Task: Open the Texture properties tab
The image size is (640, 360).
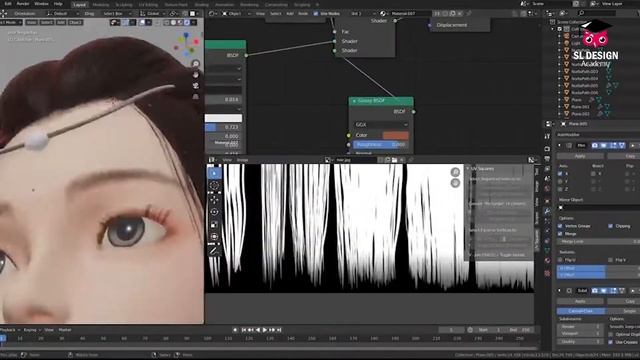Action: [547, 273]
